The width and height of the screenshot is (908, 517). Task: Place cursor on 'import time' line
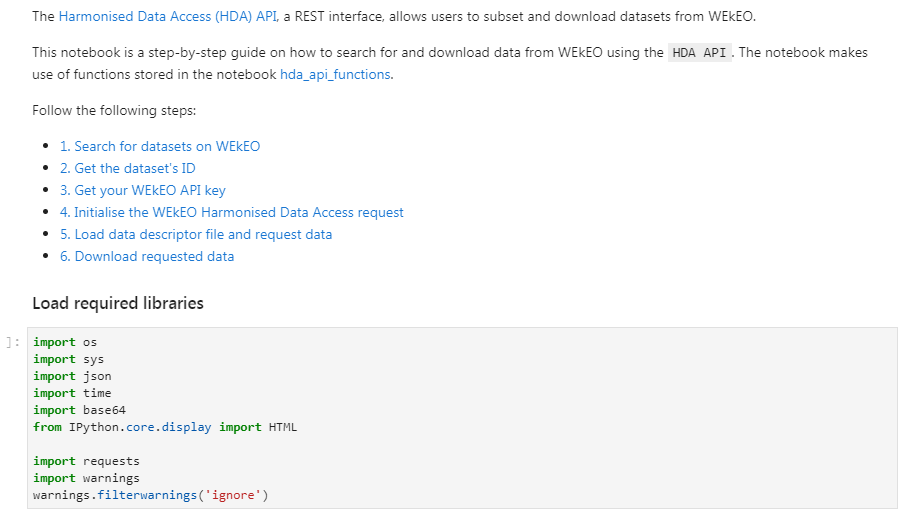click(72, 393)
